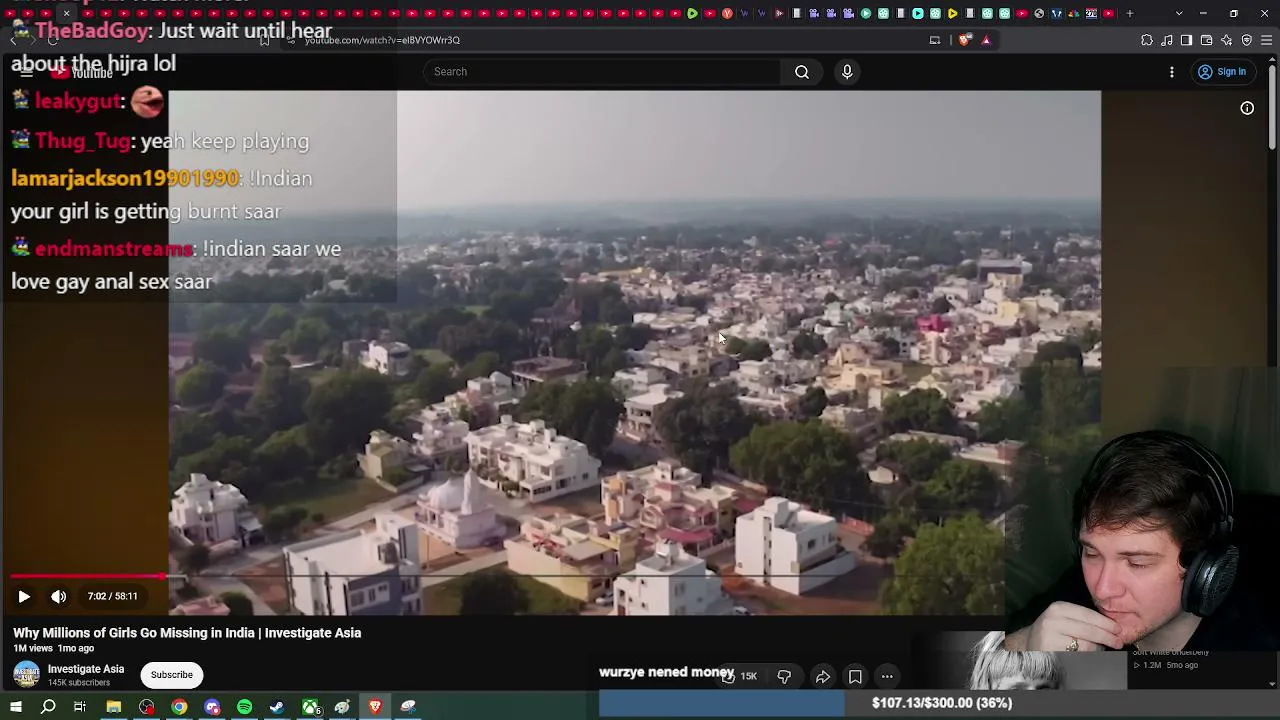1280x720 pixels.
Task: Subscribe to the Investigate Asia channel
Action: tap(172, 675)
